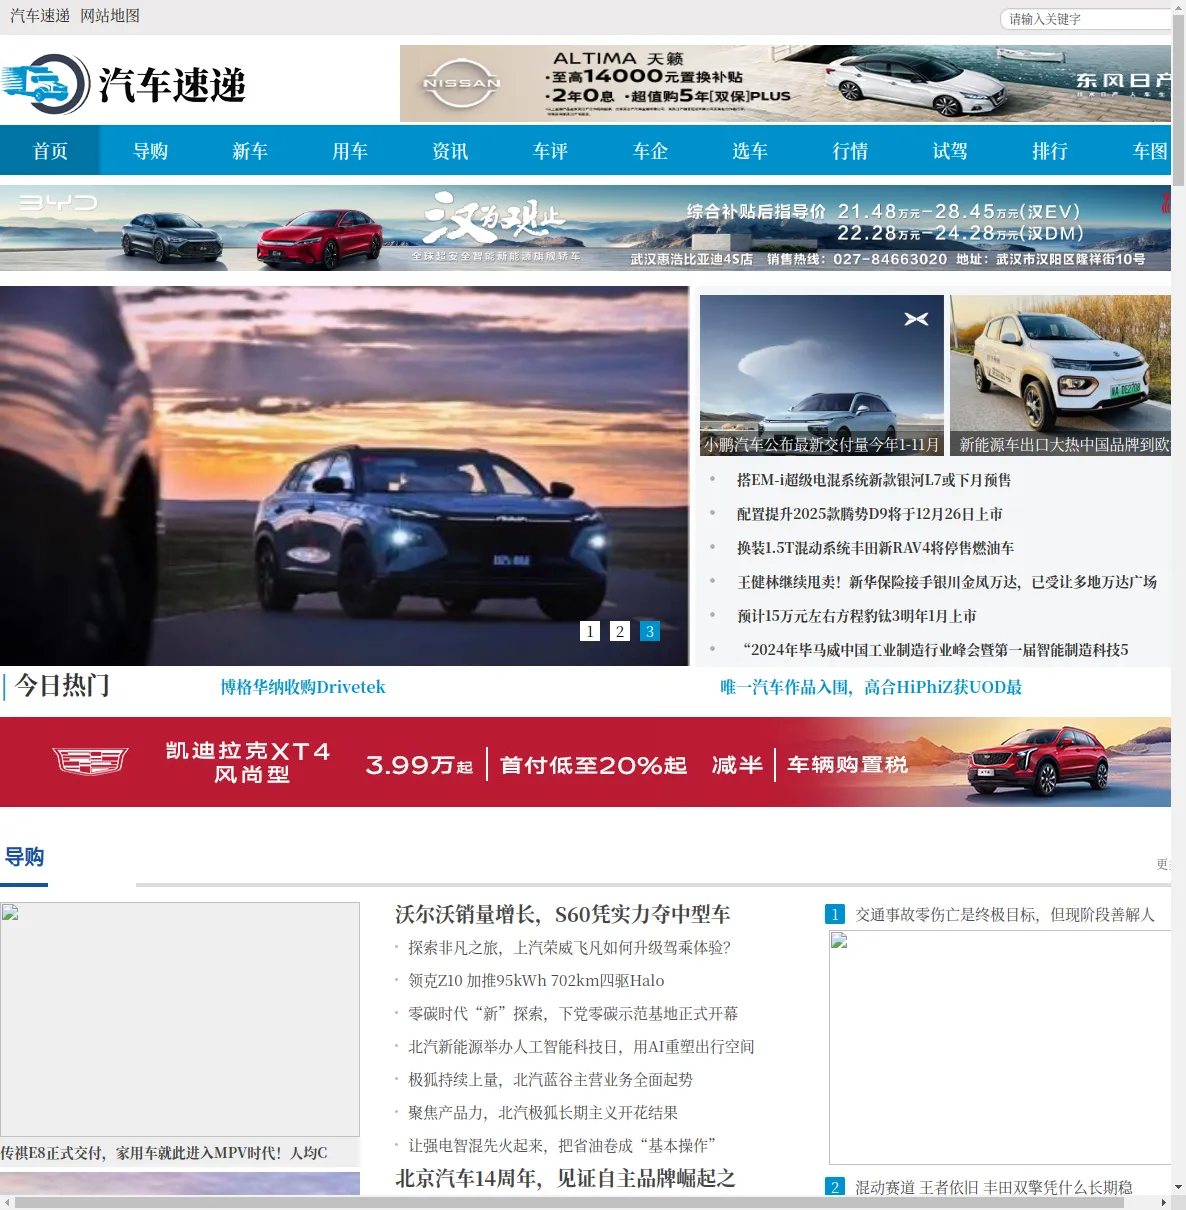Open headline 沃尔沃销量增长 S60凭实力夺中型车
This screenshot has height=1210, width=1186.
563,914
